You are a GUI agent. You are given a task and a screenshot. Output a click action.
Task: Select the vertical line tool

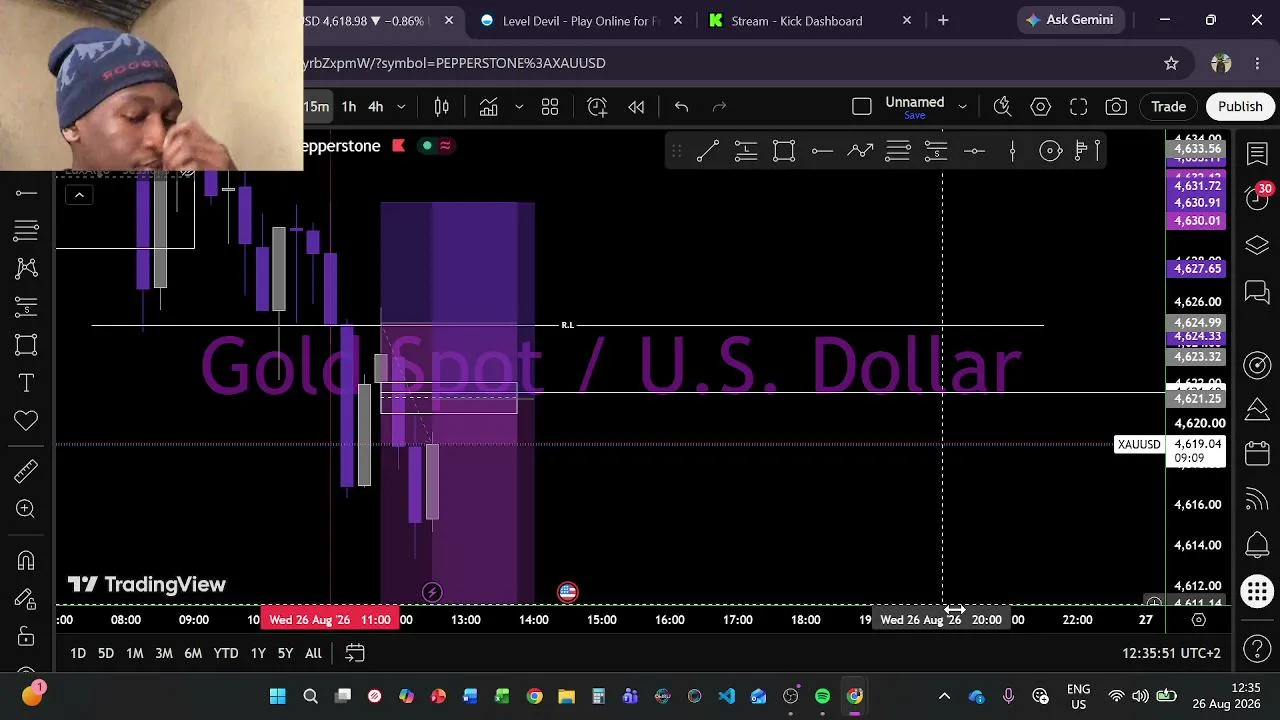[1012, 151]
